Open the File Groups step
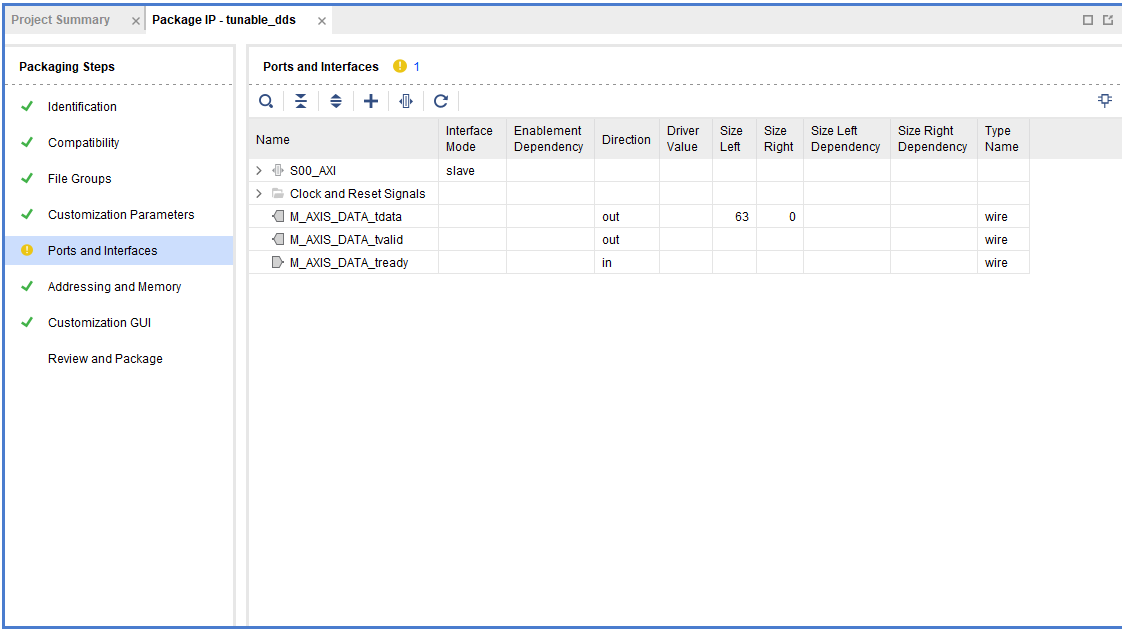This screenshot has height=634, width=1122. click(79, 179)
